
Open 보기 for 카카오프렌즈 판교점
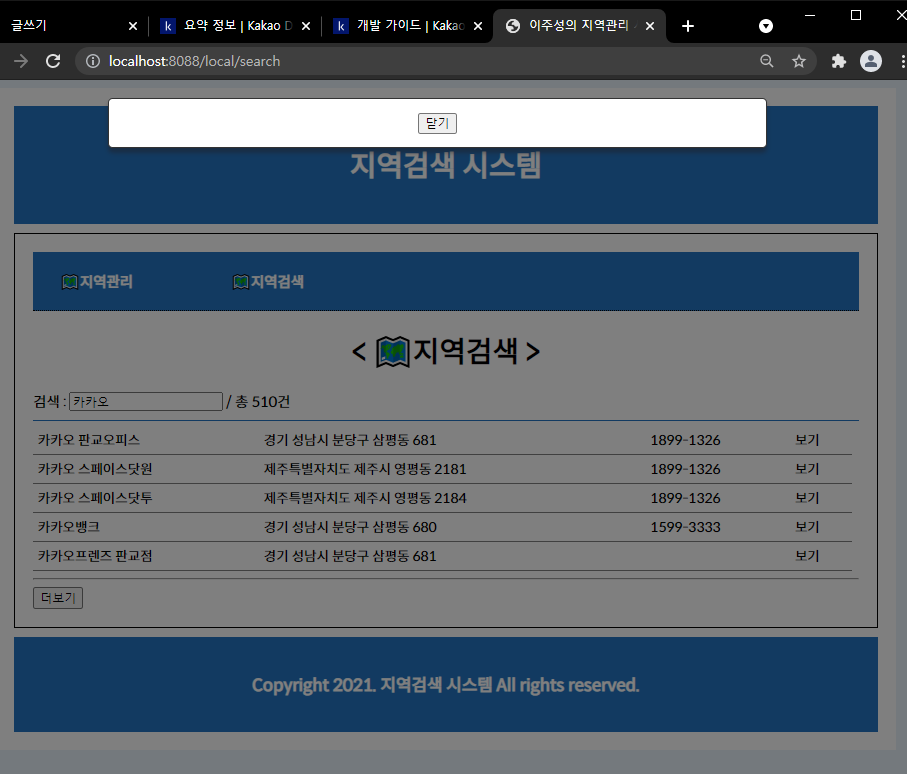807,555
